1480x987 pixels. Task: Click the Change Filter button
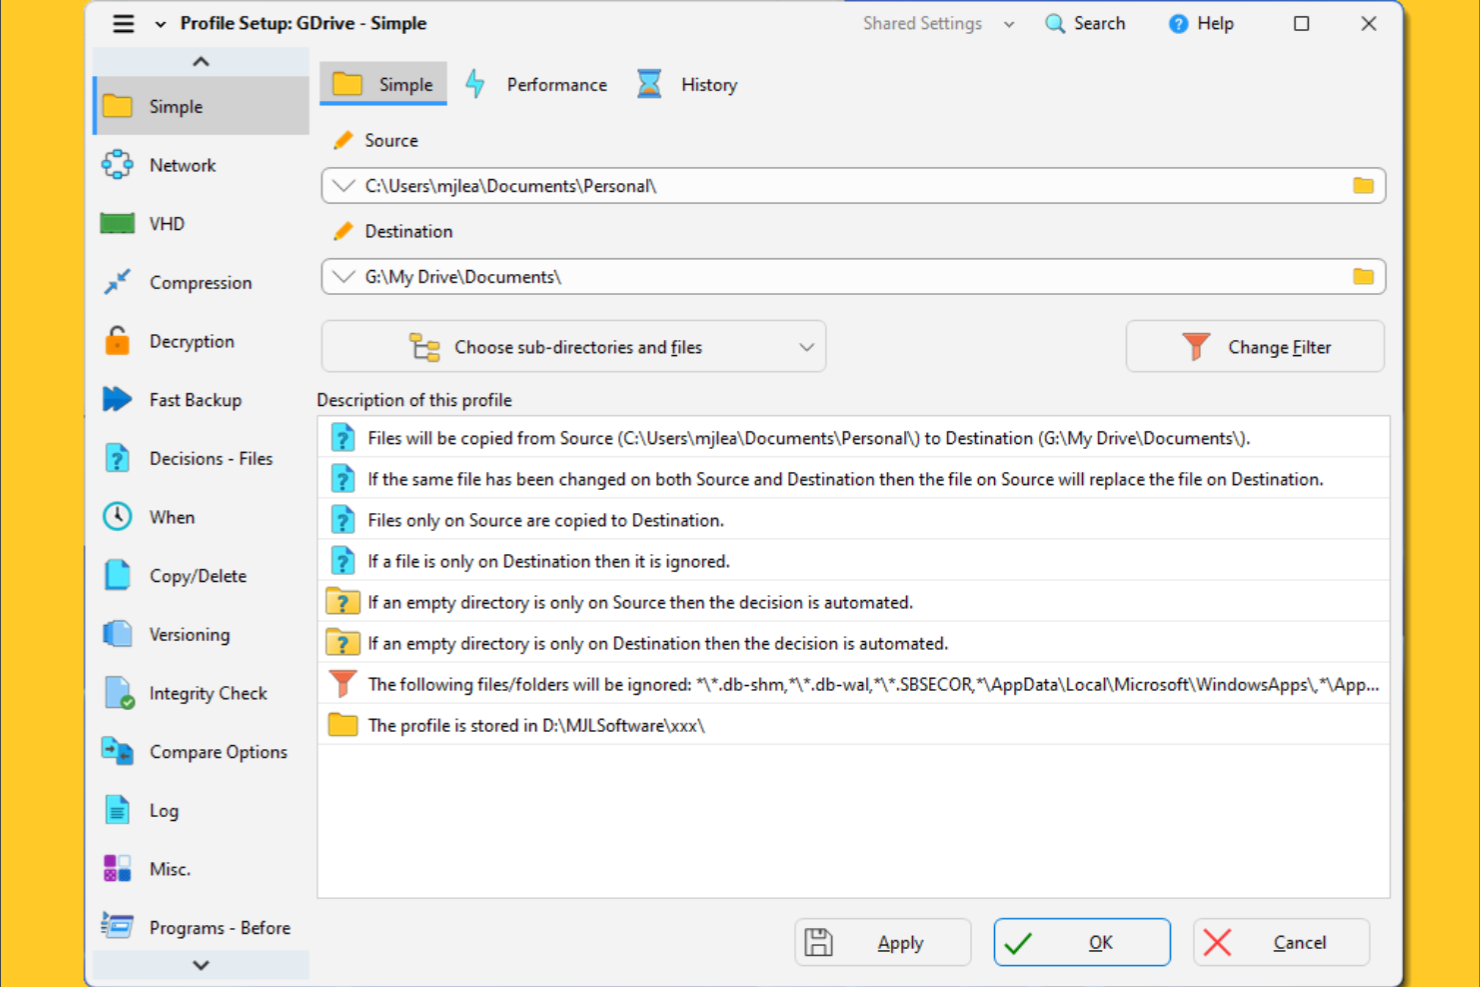click(1255, 346)
